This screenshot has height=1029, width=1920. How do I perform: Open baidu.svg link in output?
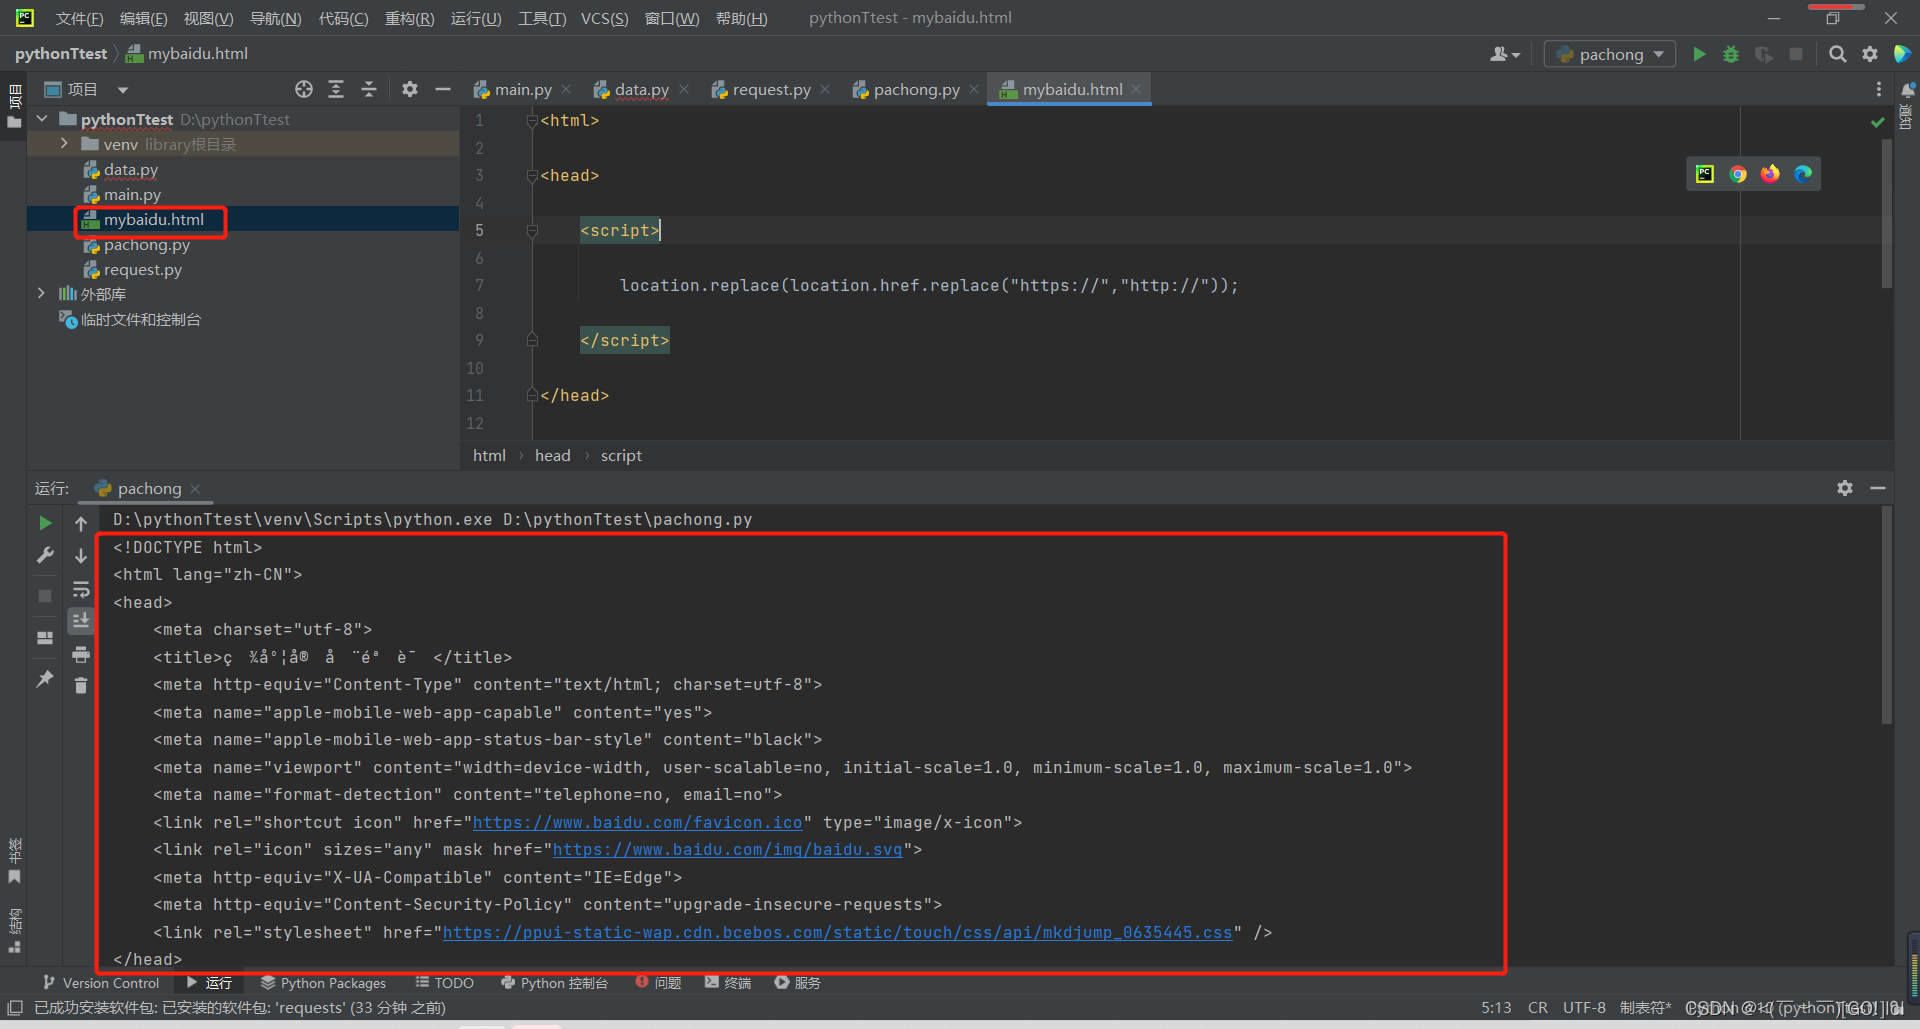click(727, 849)
